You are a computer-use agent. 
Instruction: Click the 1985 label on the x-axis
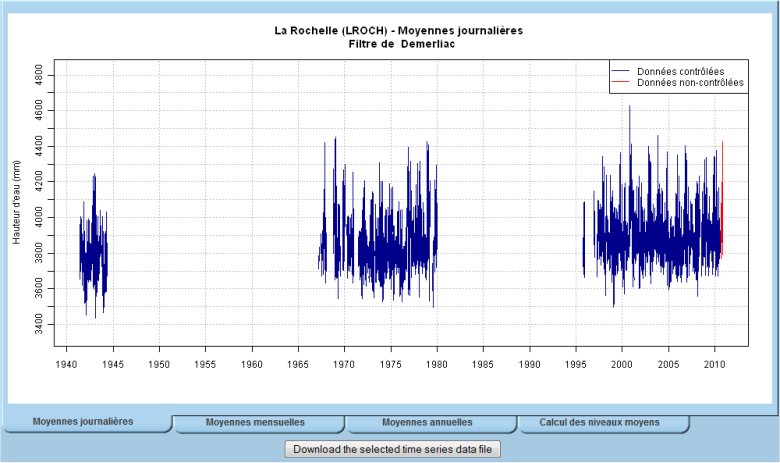[x=483, y=364]
